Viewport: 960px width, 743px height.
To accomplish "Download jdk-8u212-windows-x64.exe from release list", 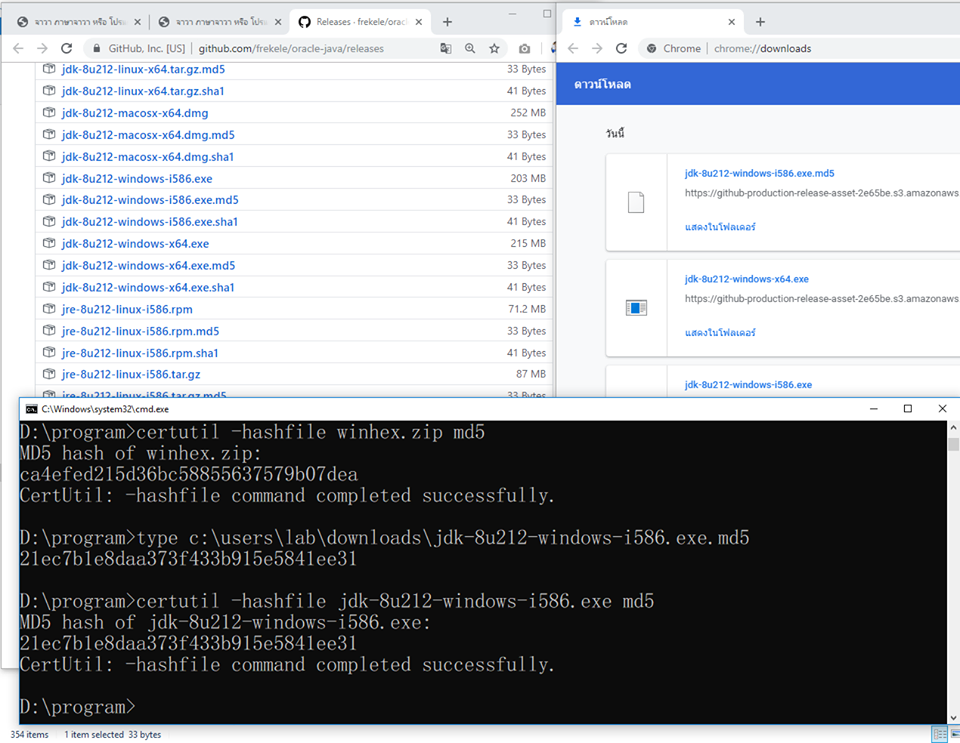I will 135,244.
